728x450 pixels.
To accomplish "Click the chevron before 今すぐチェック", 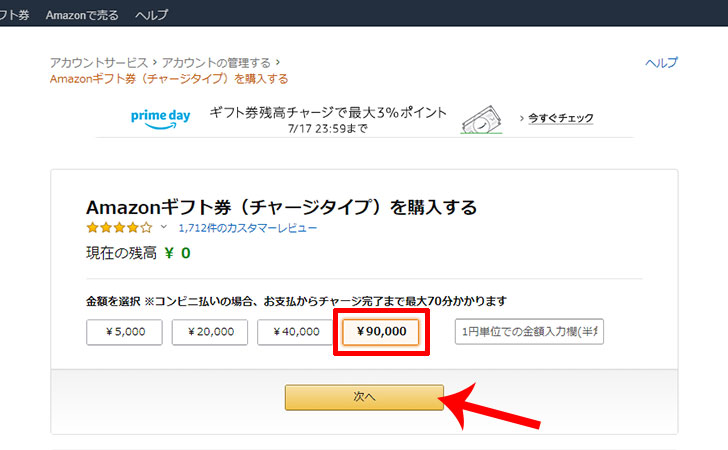I will (521, 118).
